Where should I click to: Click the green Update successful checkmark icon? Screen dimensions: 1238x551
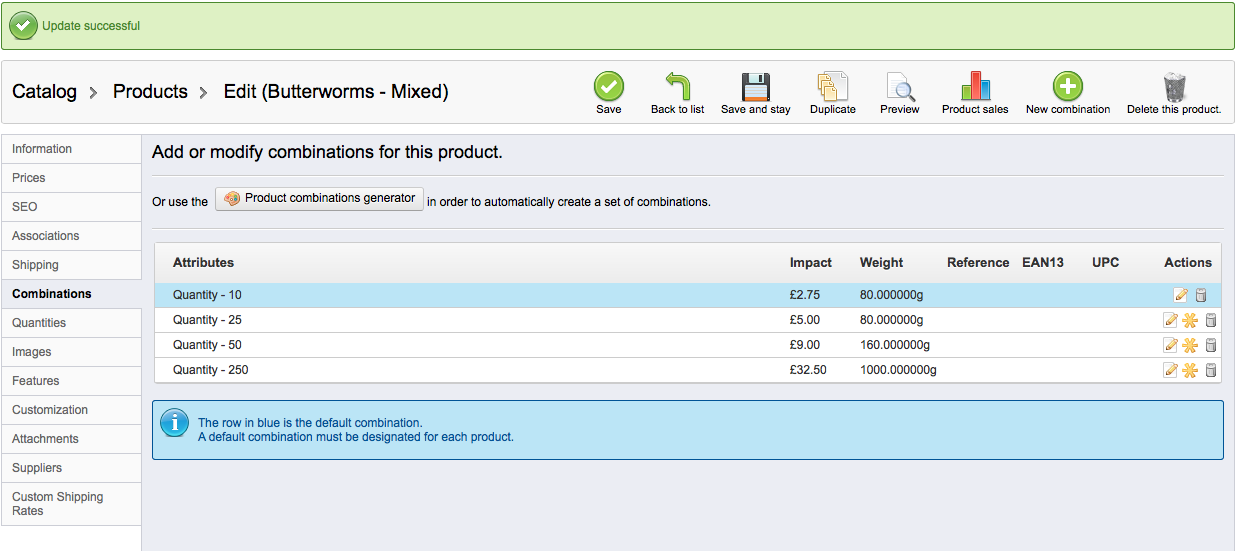[24, 26]
